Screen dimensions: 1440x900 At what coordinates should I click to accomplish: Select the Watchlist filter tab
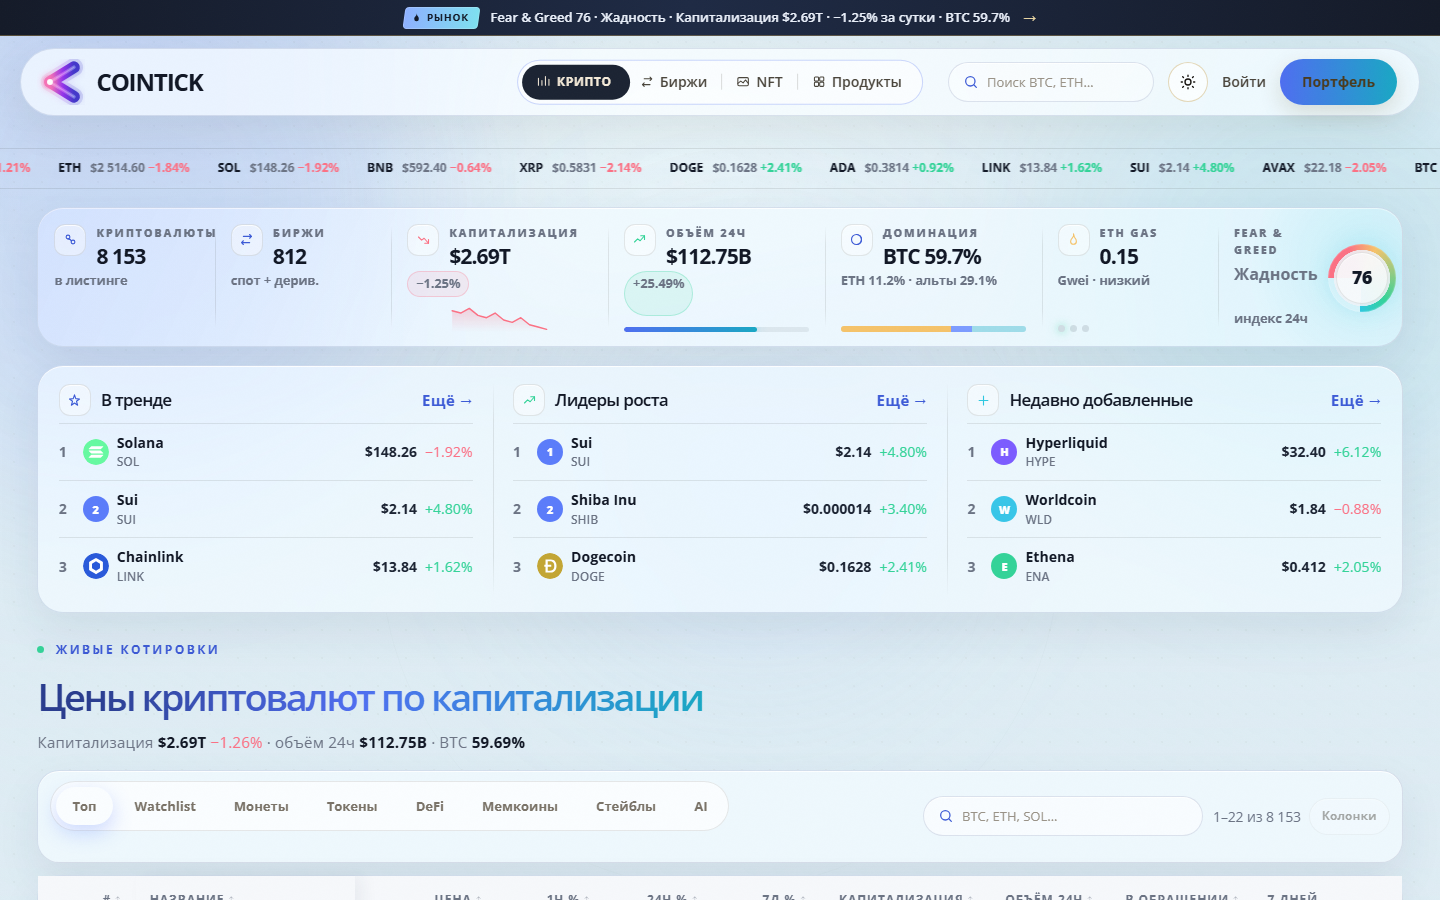click(165, 806)
